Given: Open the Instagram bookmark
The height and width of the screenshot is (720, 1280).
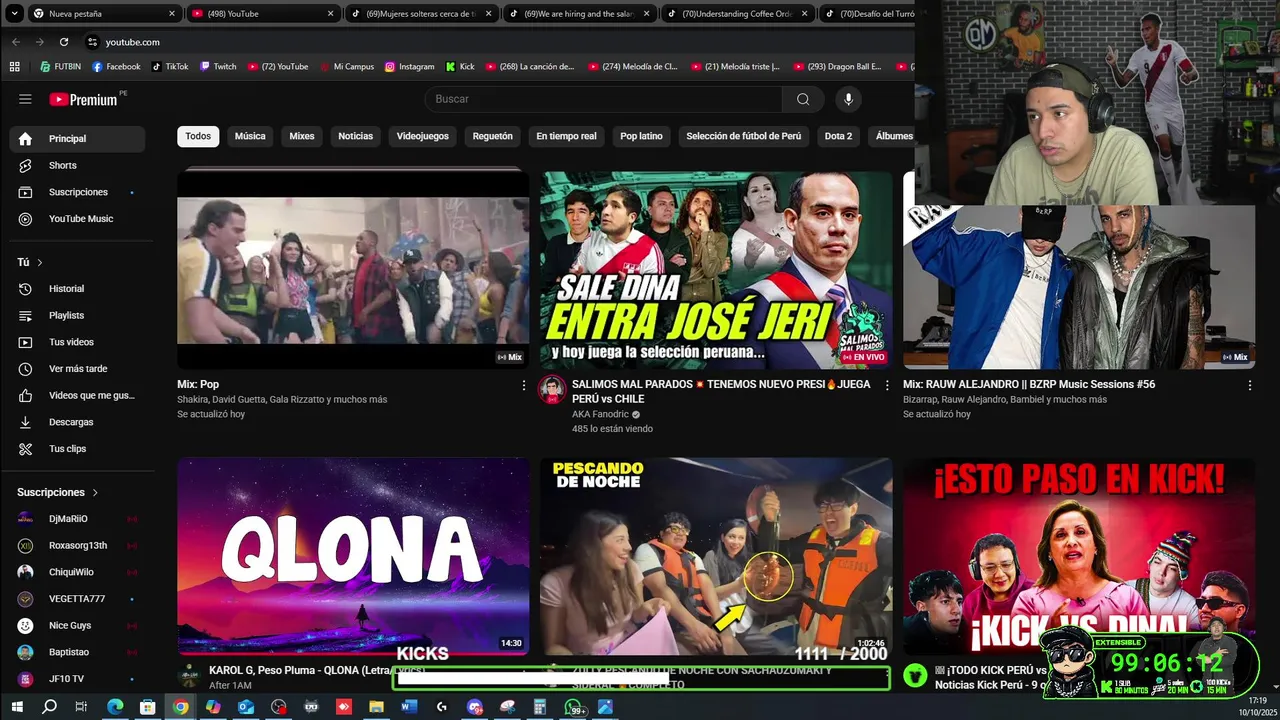Looking at the screenshot, I should coord(410,67).
